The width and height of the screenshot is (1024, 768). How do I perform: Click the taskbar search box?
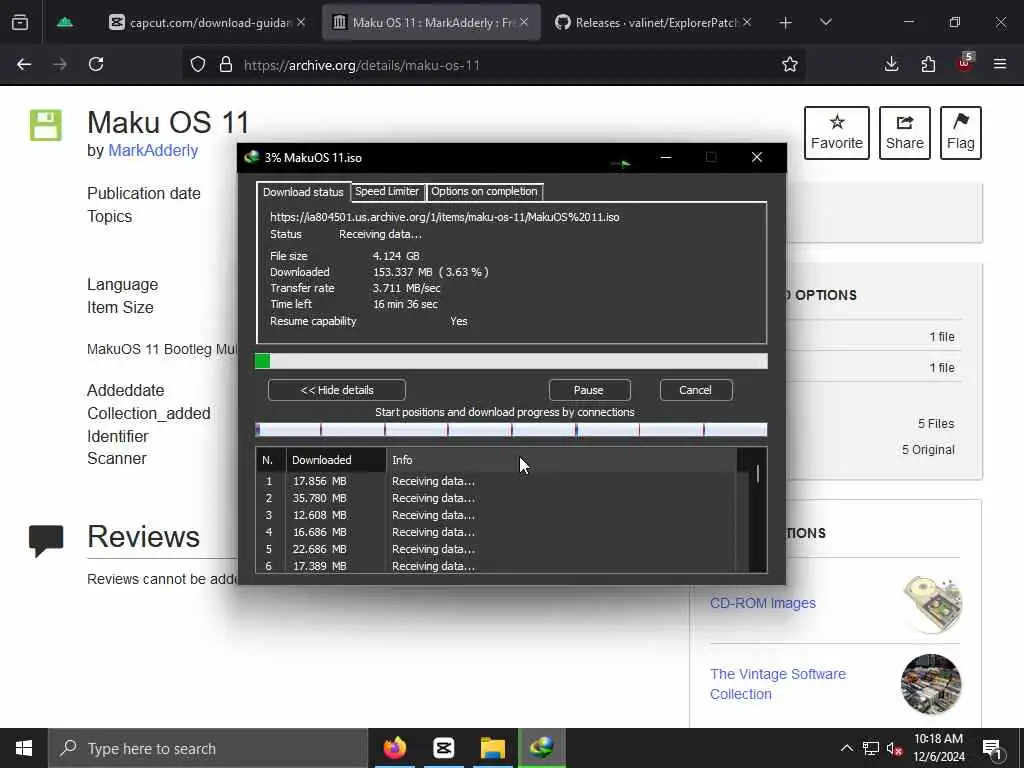(x=208, y=748)
